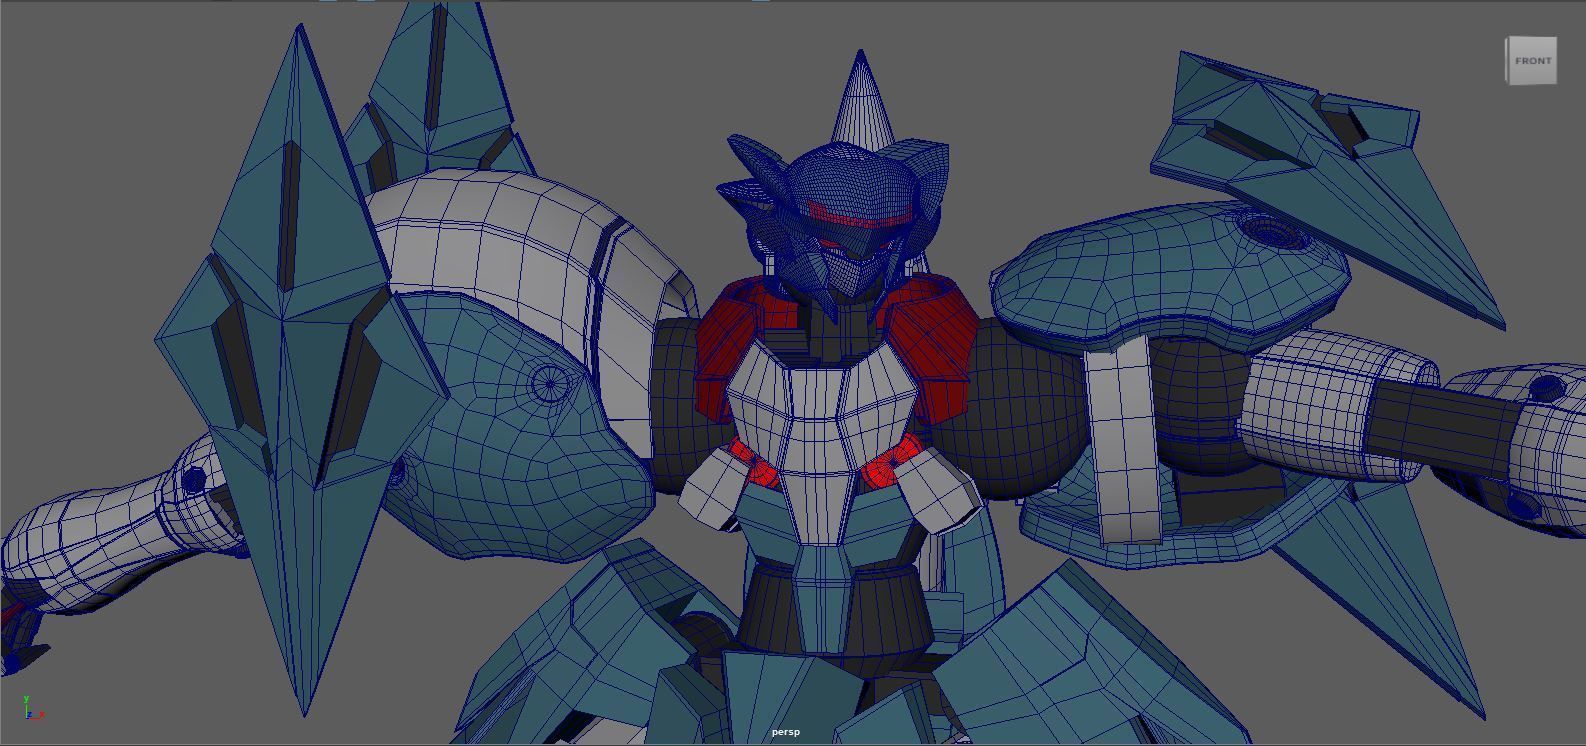Click the FRONT face of the view cube
Viewport: 1586px width, 746px height.
coord(1532,61)
